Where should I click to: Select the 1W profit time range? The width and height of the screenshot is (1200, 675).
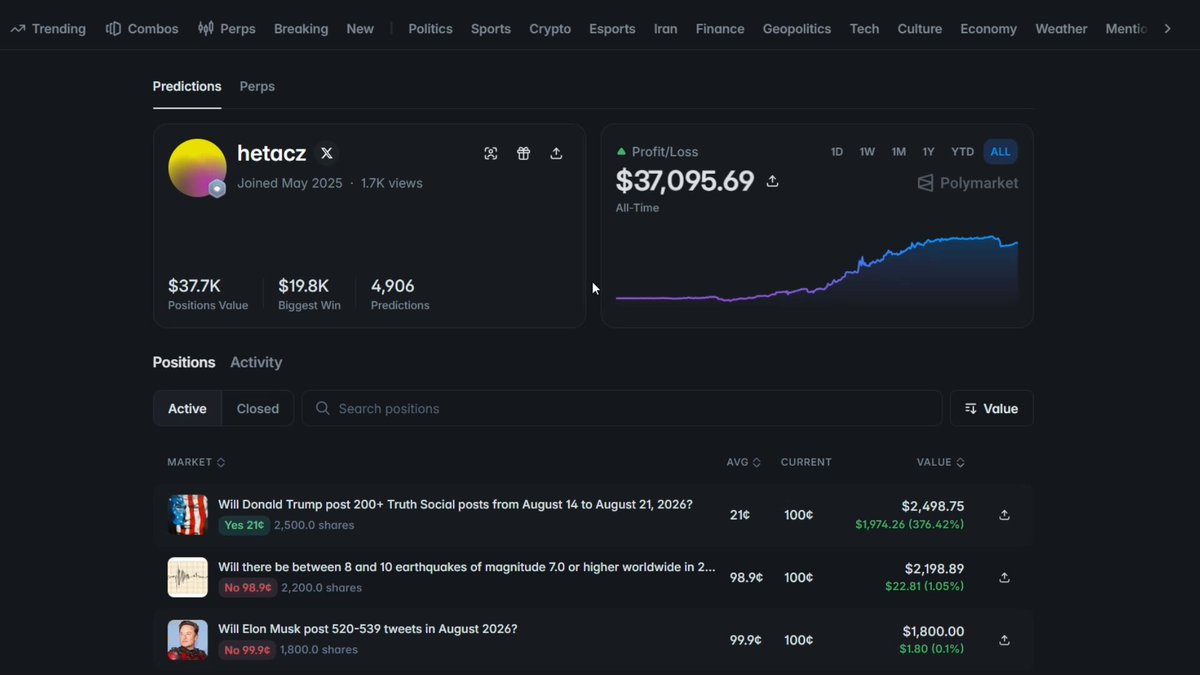[x=867, y=152]
